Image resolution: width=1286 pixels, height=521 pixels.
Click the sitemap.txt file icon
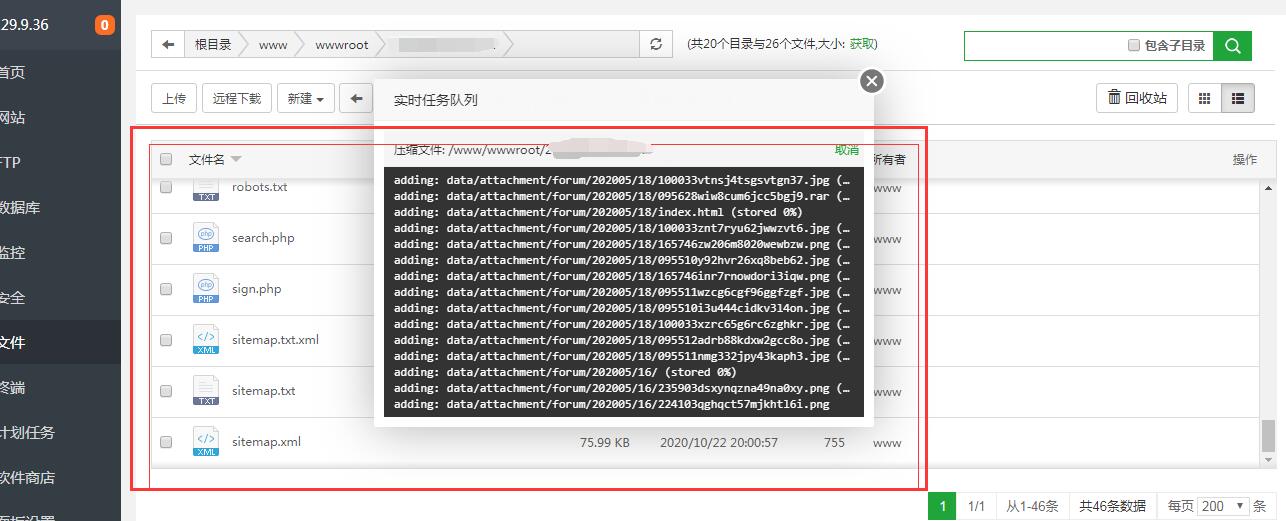click(206, 390)
